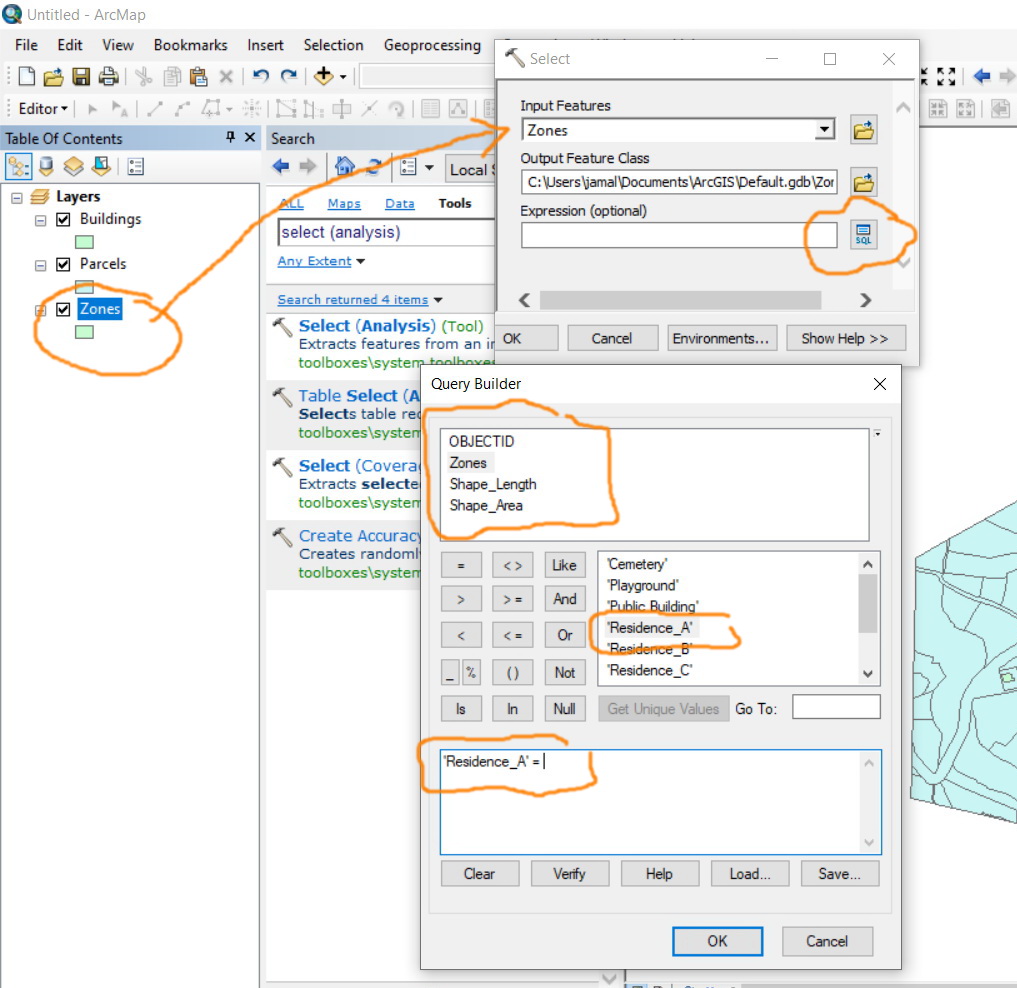Open the Input Features Zones dropdown
Screen dimensions: 1017x988
point(824,130)
